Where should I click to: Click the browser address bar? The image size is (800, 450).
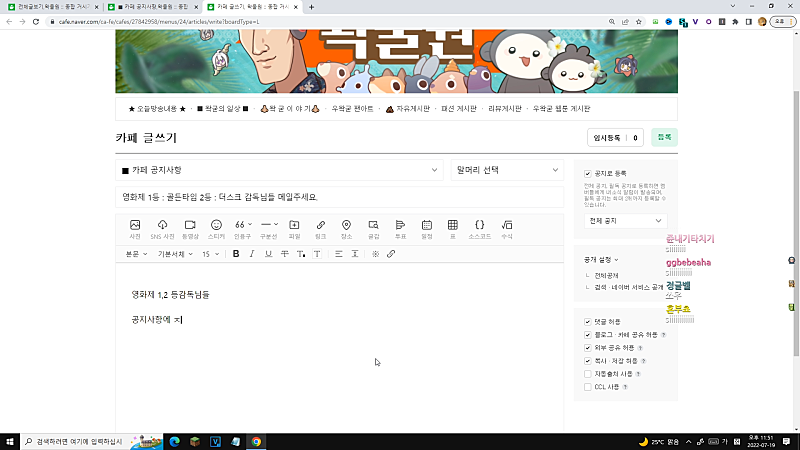[x=327, y=22]
